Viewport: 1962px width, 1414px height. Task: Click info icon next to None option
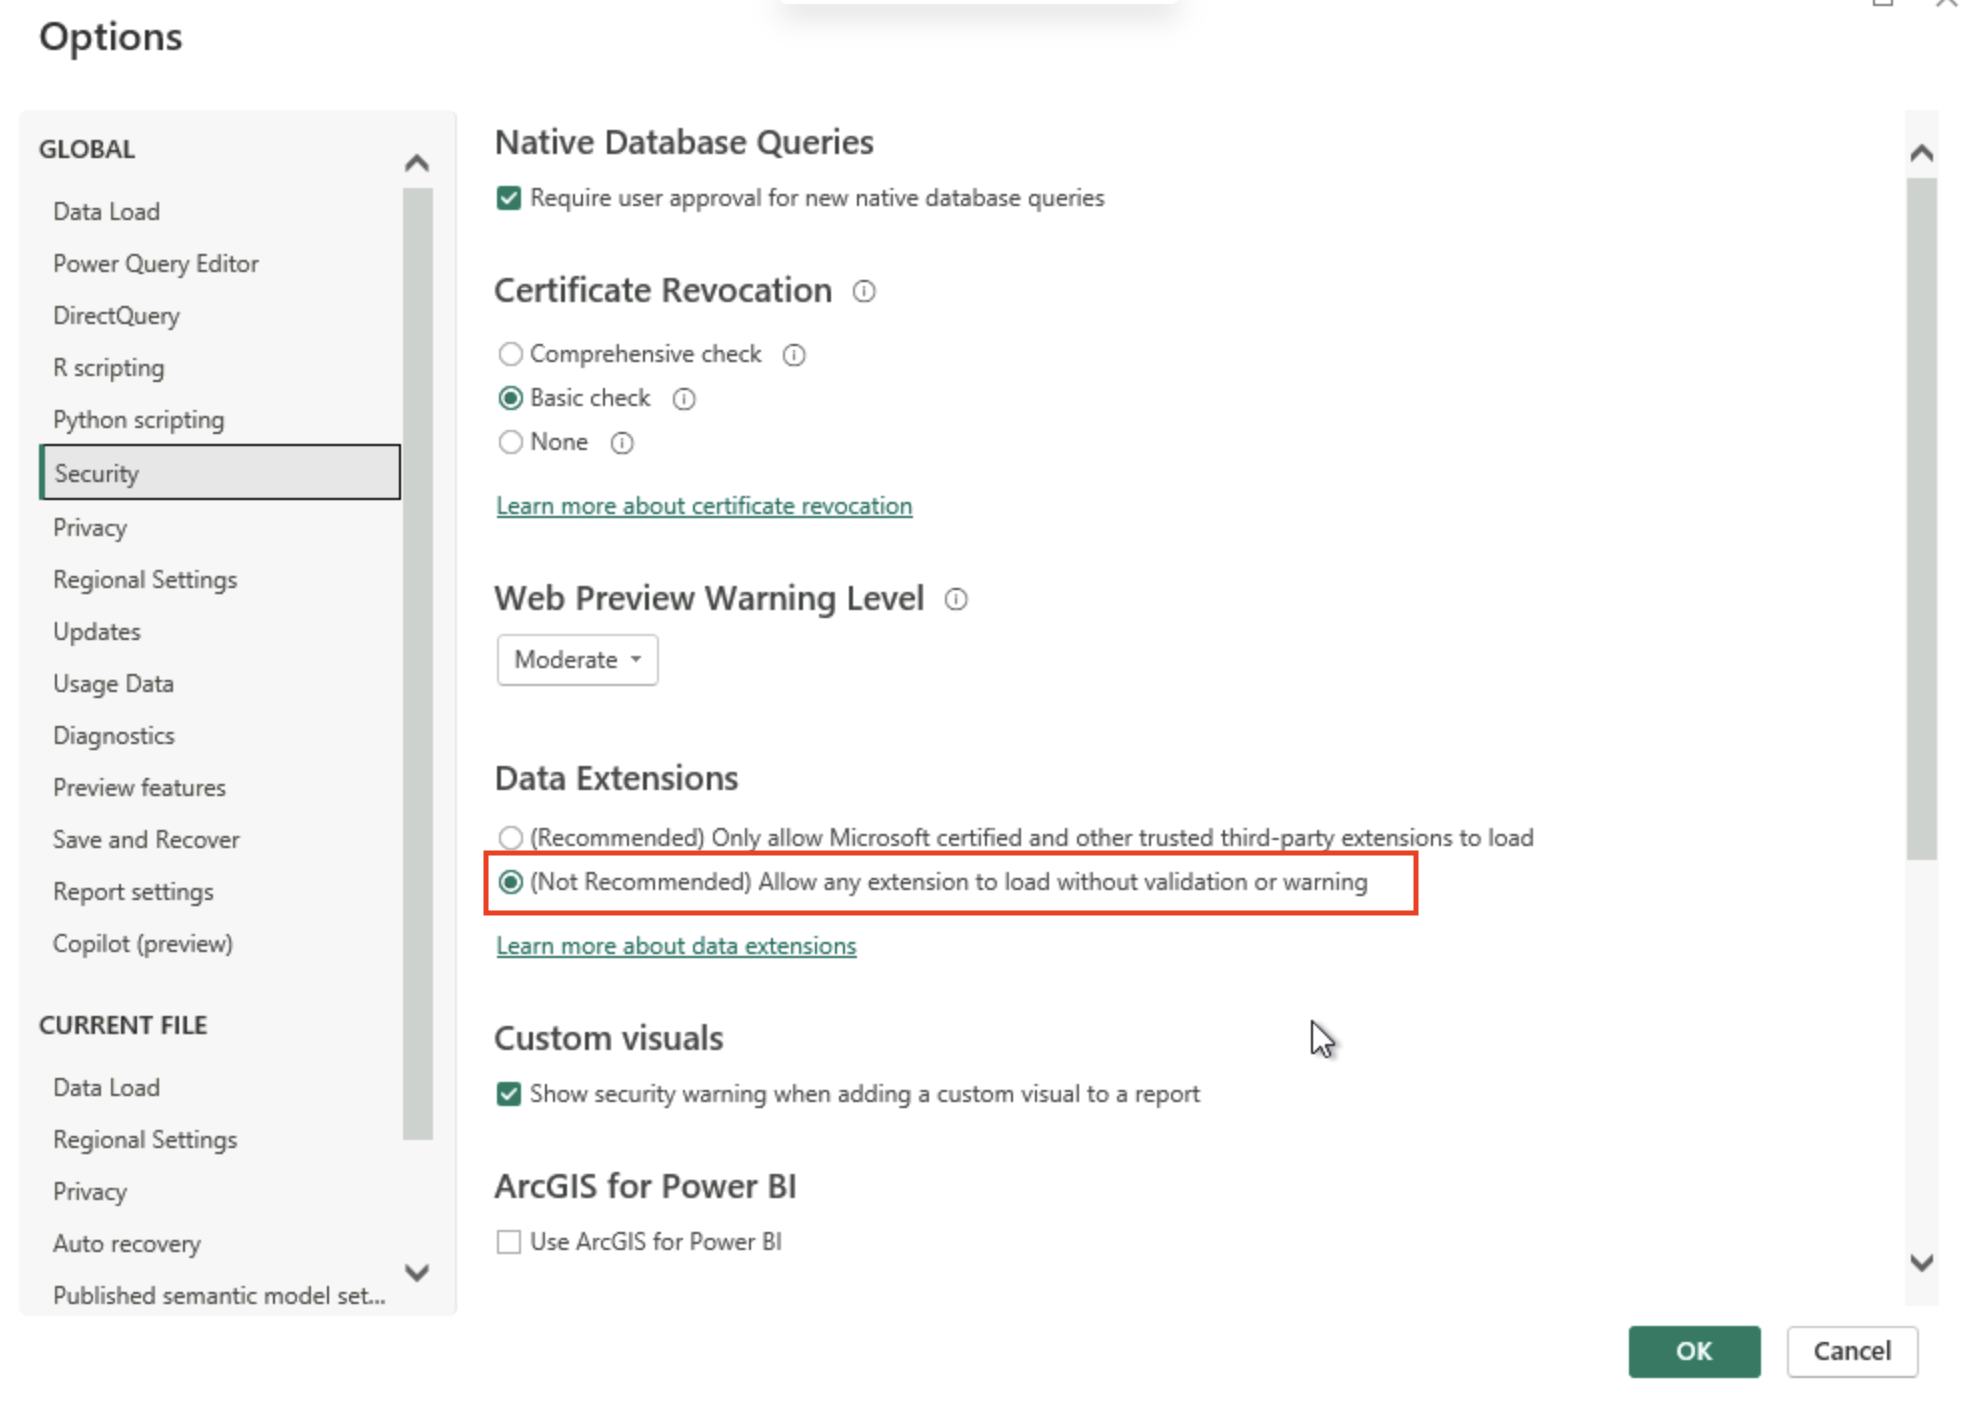click(x=622, y=443)
